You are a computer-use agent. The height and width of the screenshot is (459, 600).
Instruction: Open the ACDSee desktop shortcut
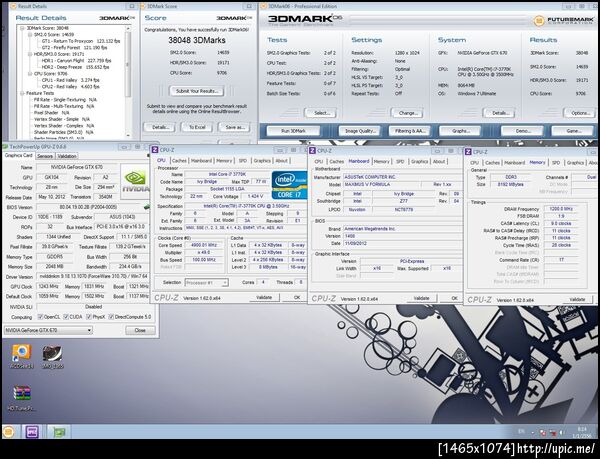pyautogui.click(x=21, y=356)
